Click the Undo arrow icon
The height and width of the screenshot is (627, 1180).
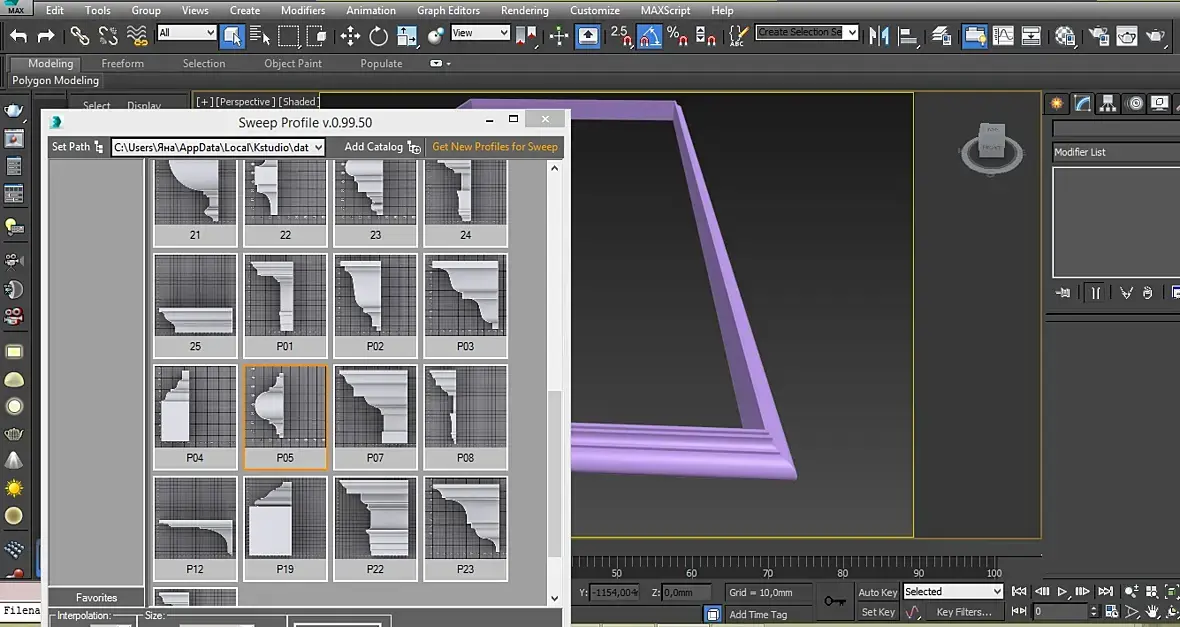click(19, 36)
